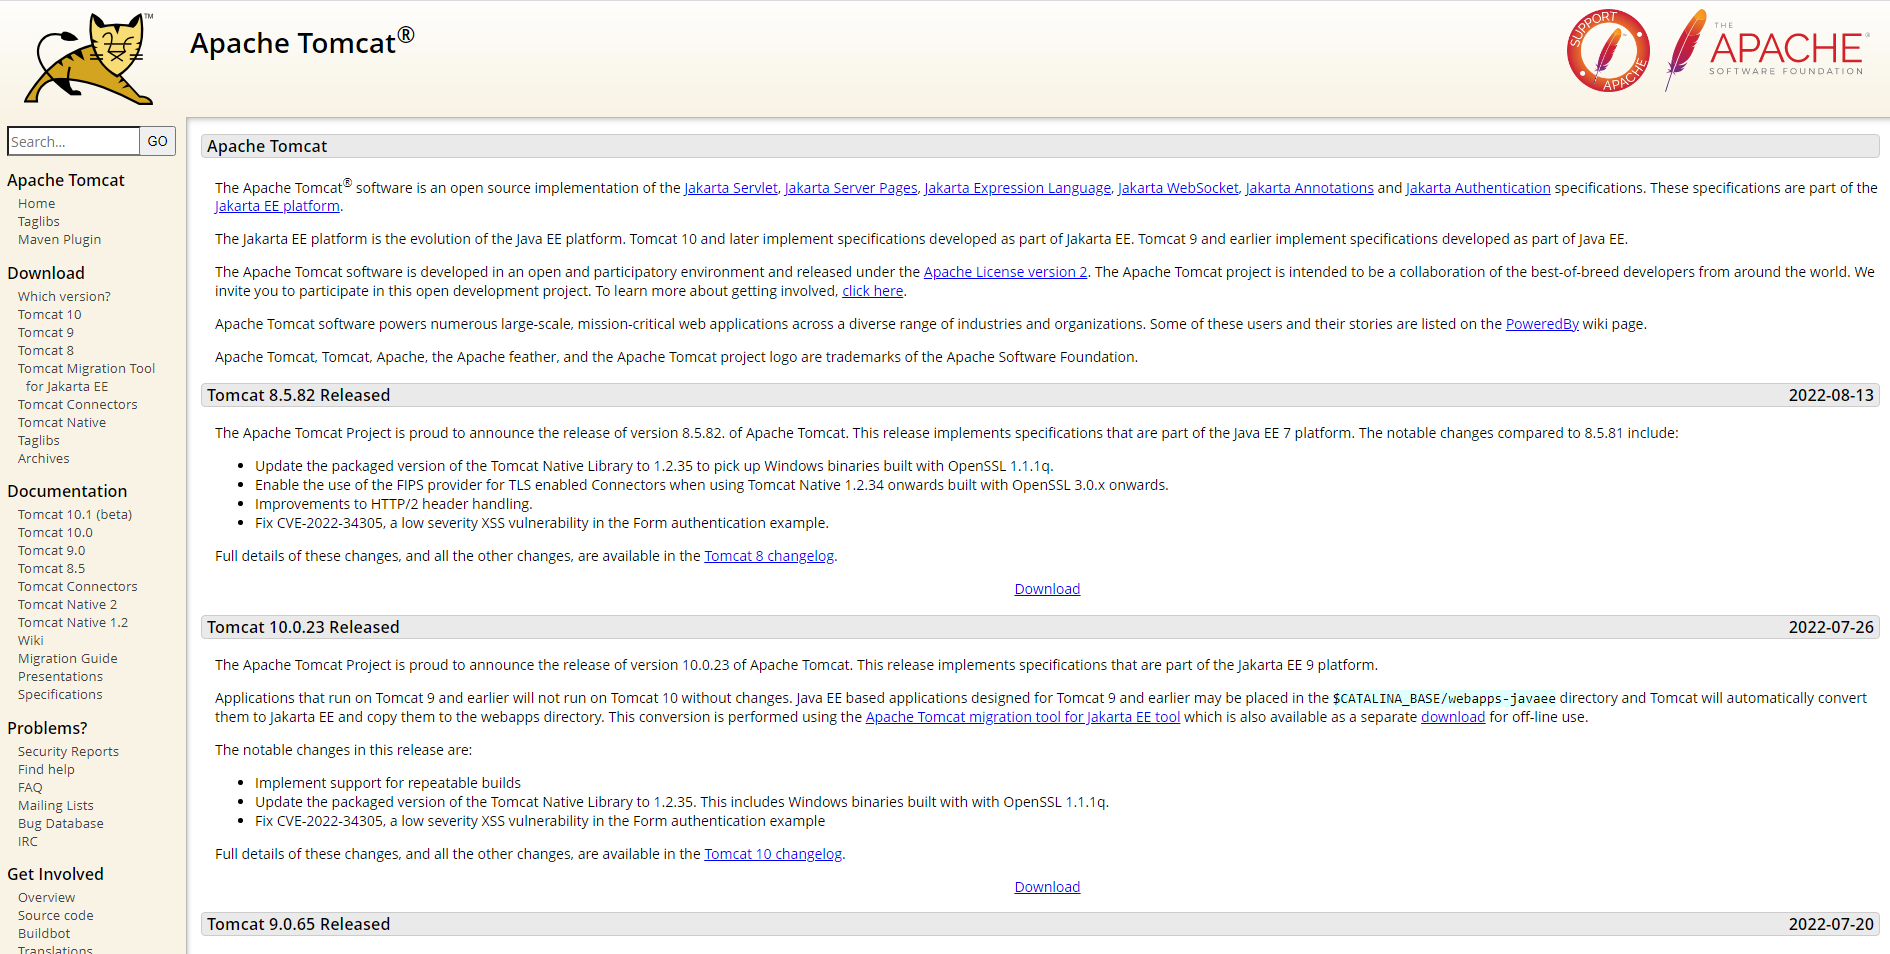1890x954 pixels.
Task: Click the Apache Tomcat page title
Action: click(x=302, y=43)
